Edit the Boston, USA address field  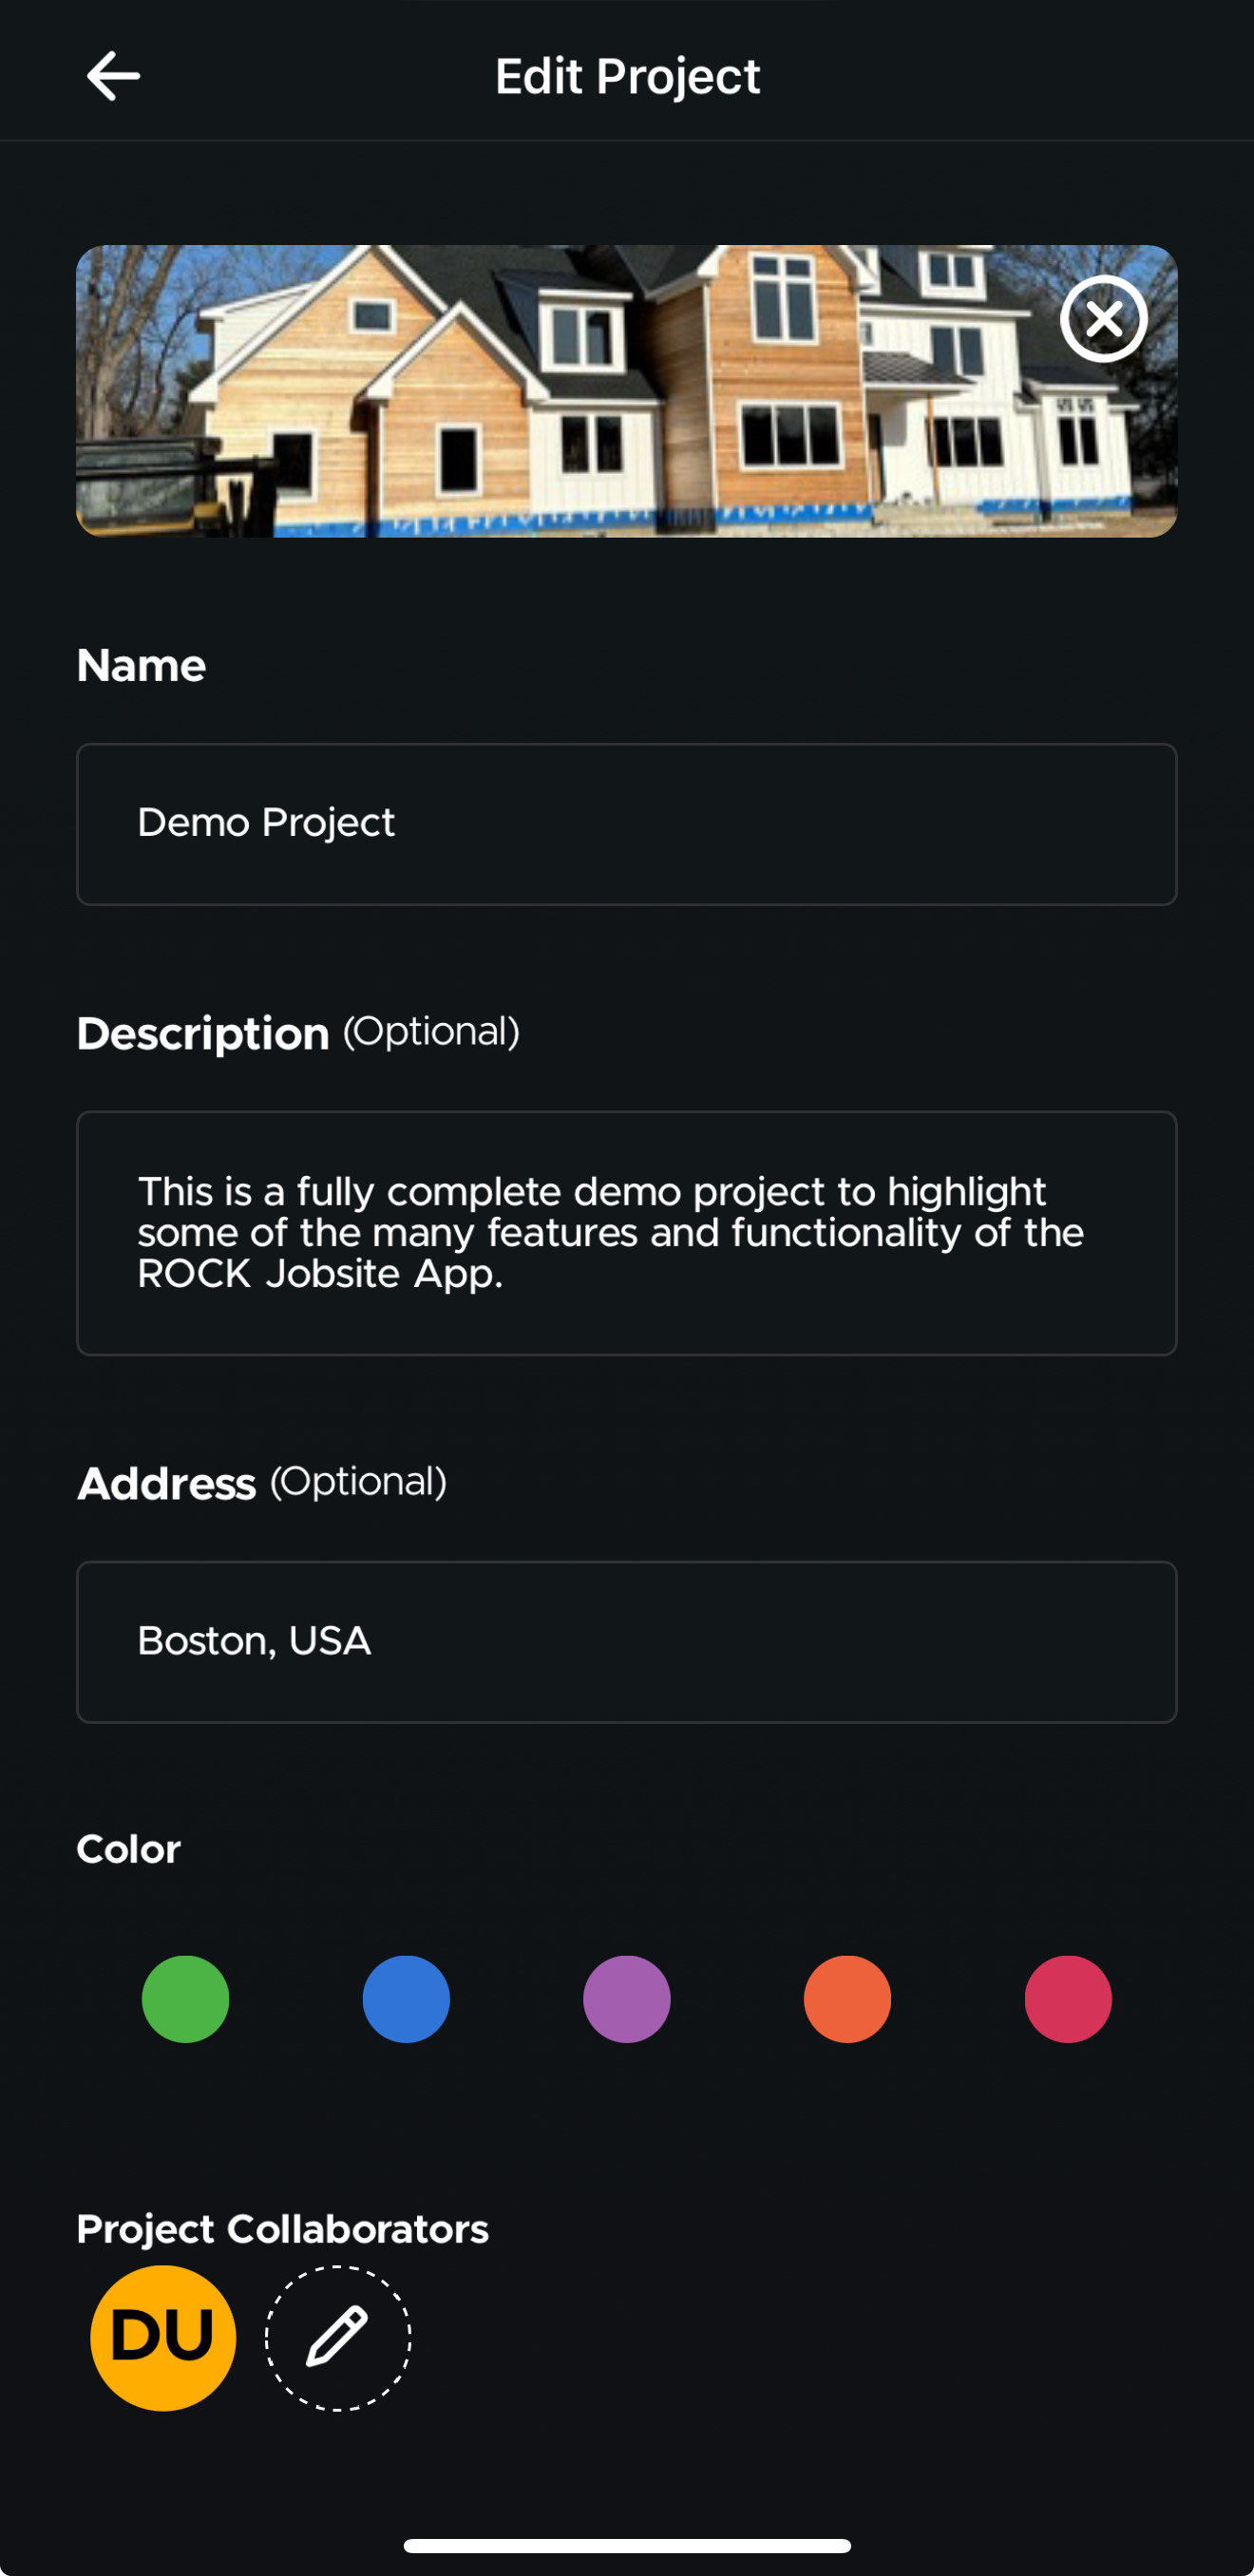click(627, 1642)
